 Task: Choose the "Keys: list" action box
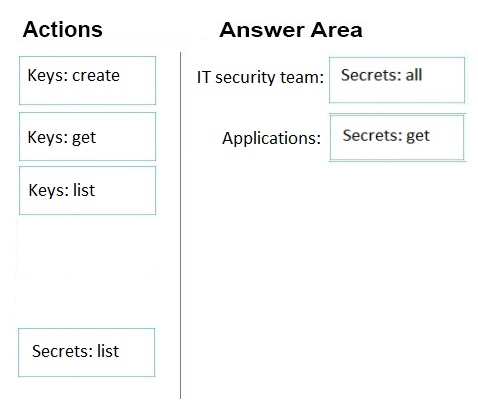coord(87,190)
